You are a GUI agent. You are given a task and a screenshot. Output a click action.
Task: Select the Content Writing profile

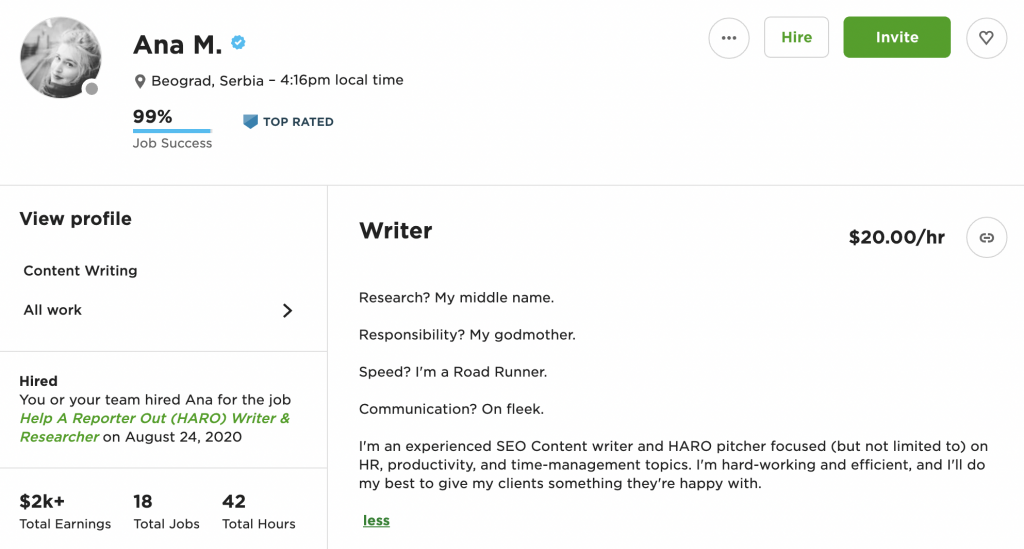tap(80, 271)
